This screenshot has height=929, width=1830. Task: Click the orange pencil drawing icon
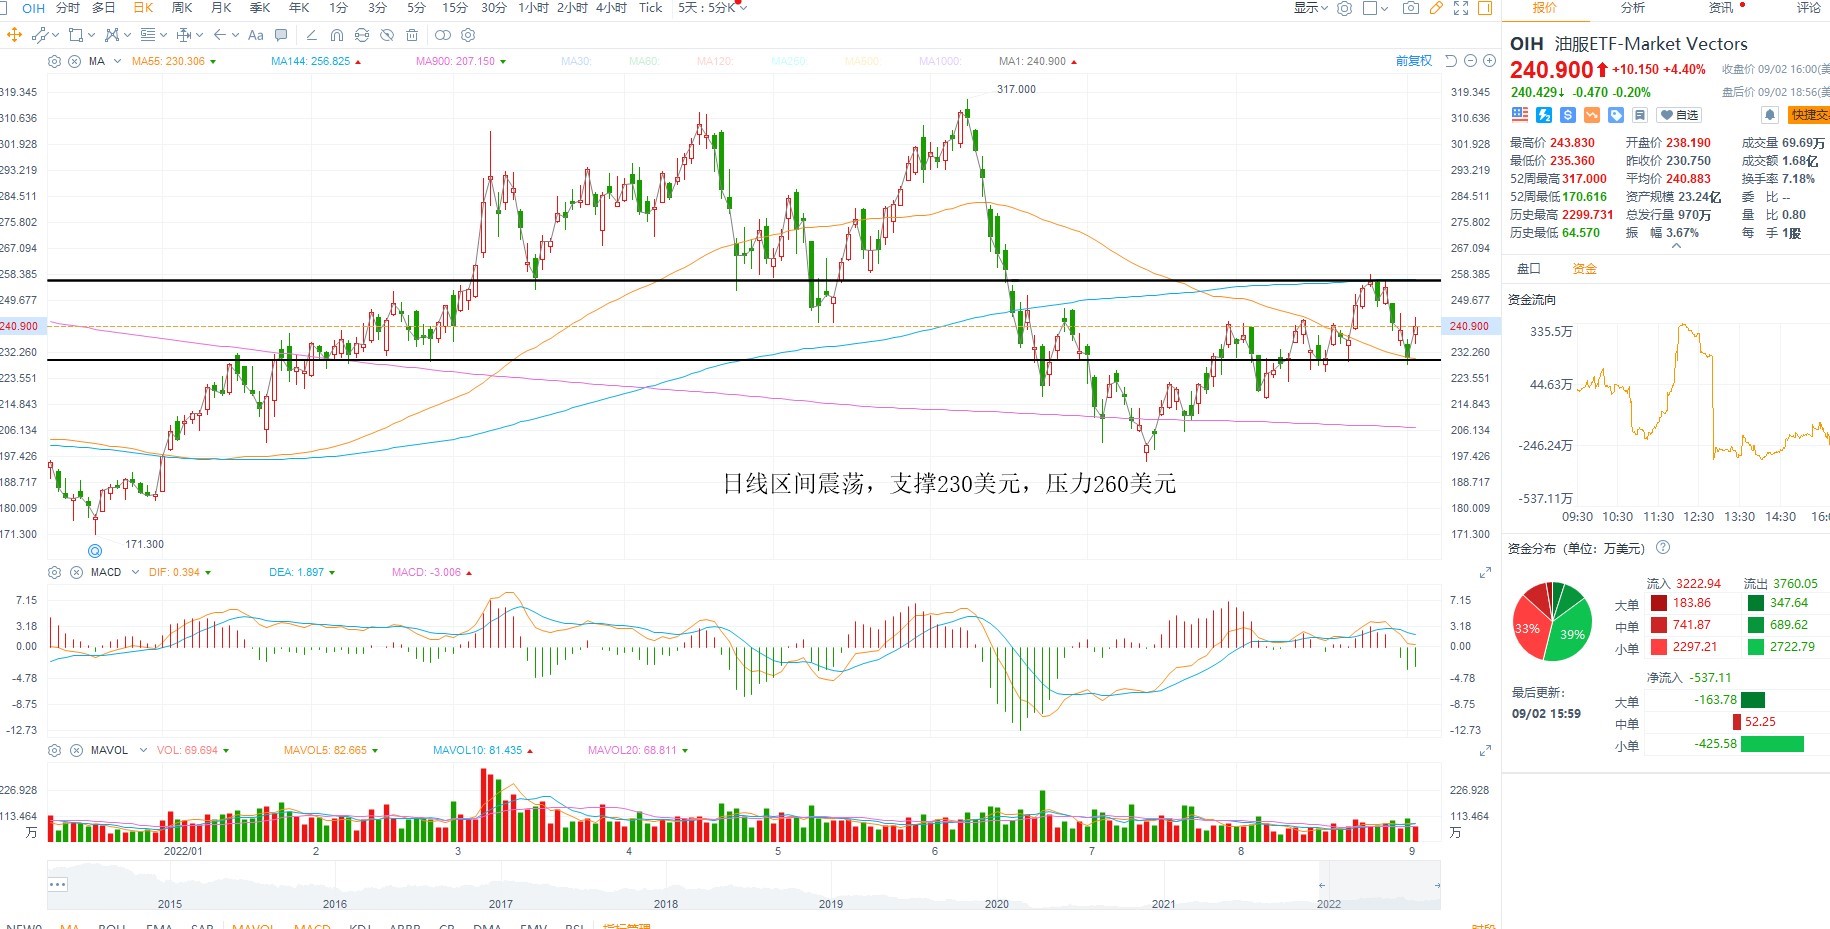[1436, 8]
